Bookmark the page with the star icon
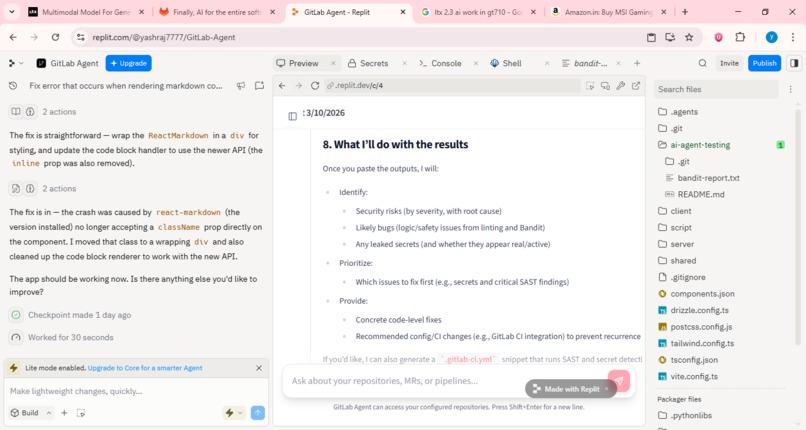The width and height of the screenshot is (806, 430). click(689, 37)
